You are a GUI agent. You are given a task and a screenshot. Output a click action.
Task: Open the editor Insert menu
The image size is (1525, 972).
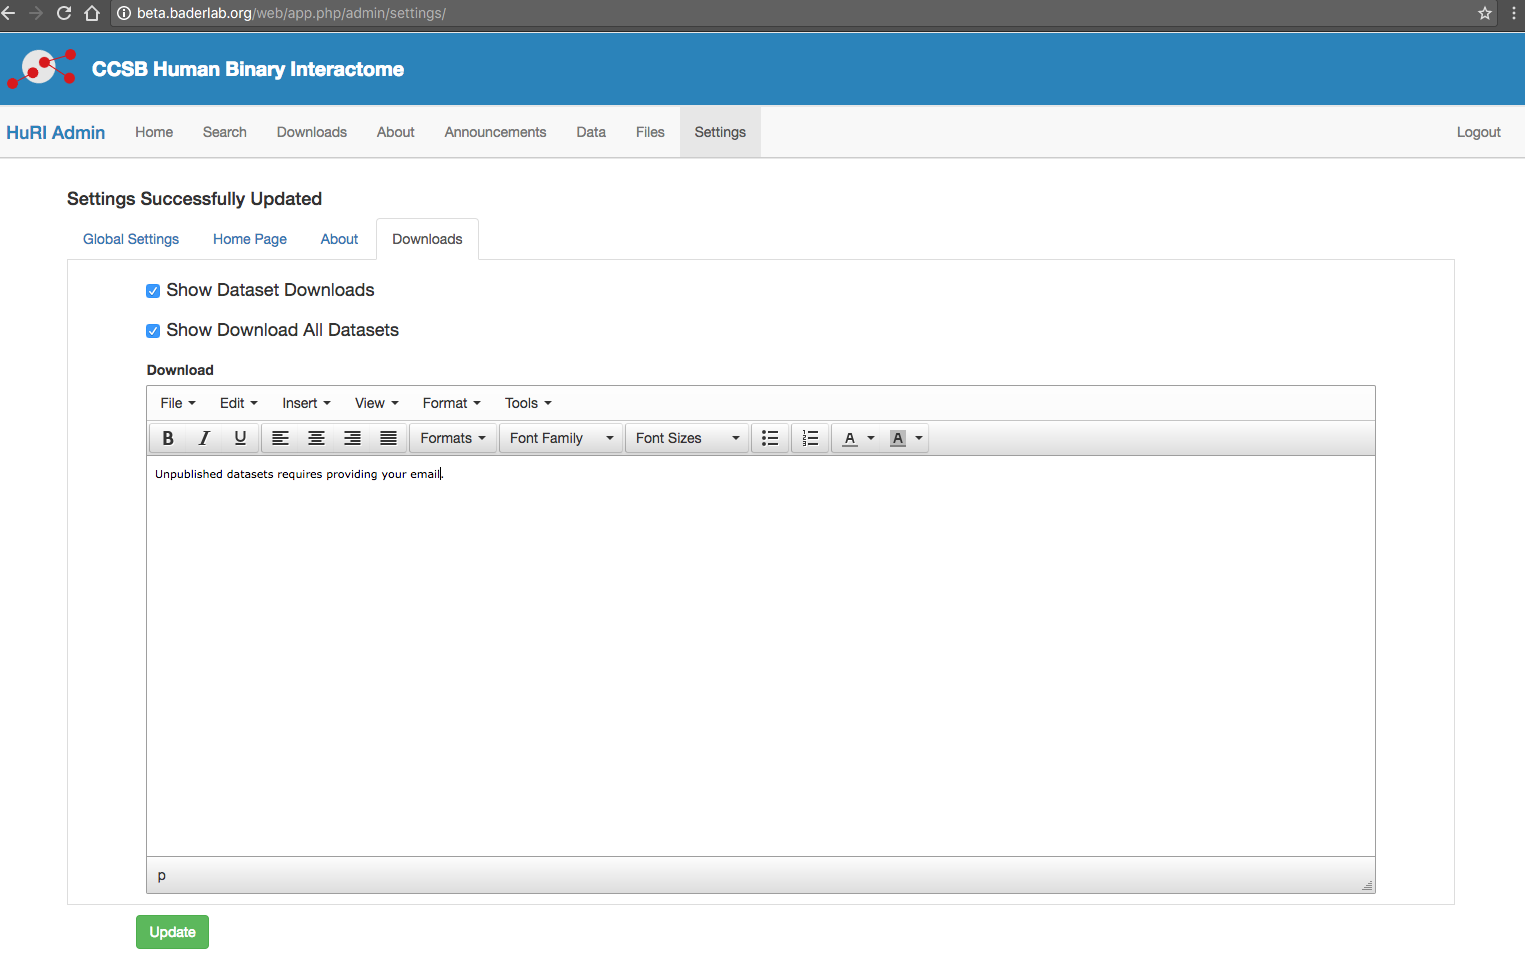tap(306, 403)
